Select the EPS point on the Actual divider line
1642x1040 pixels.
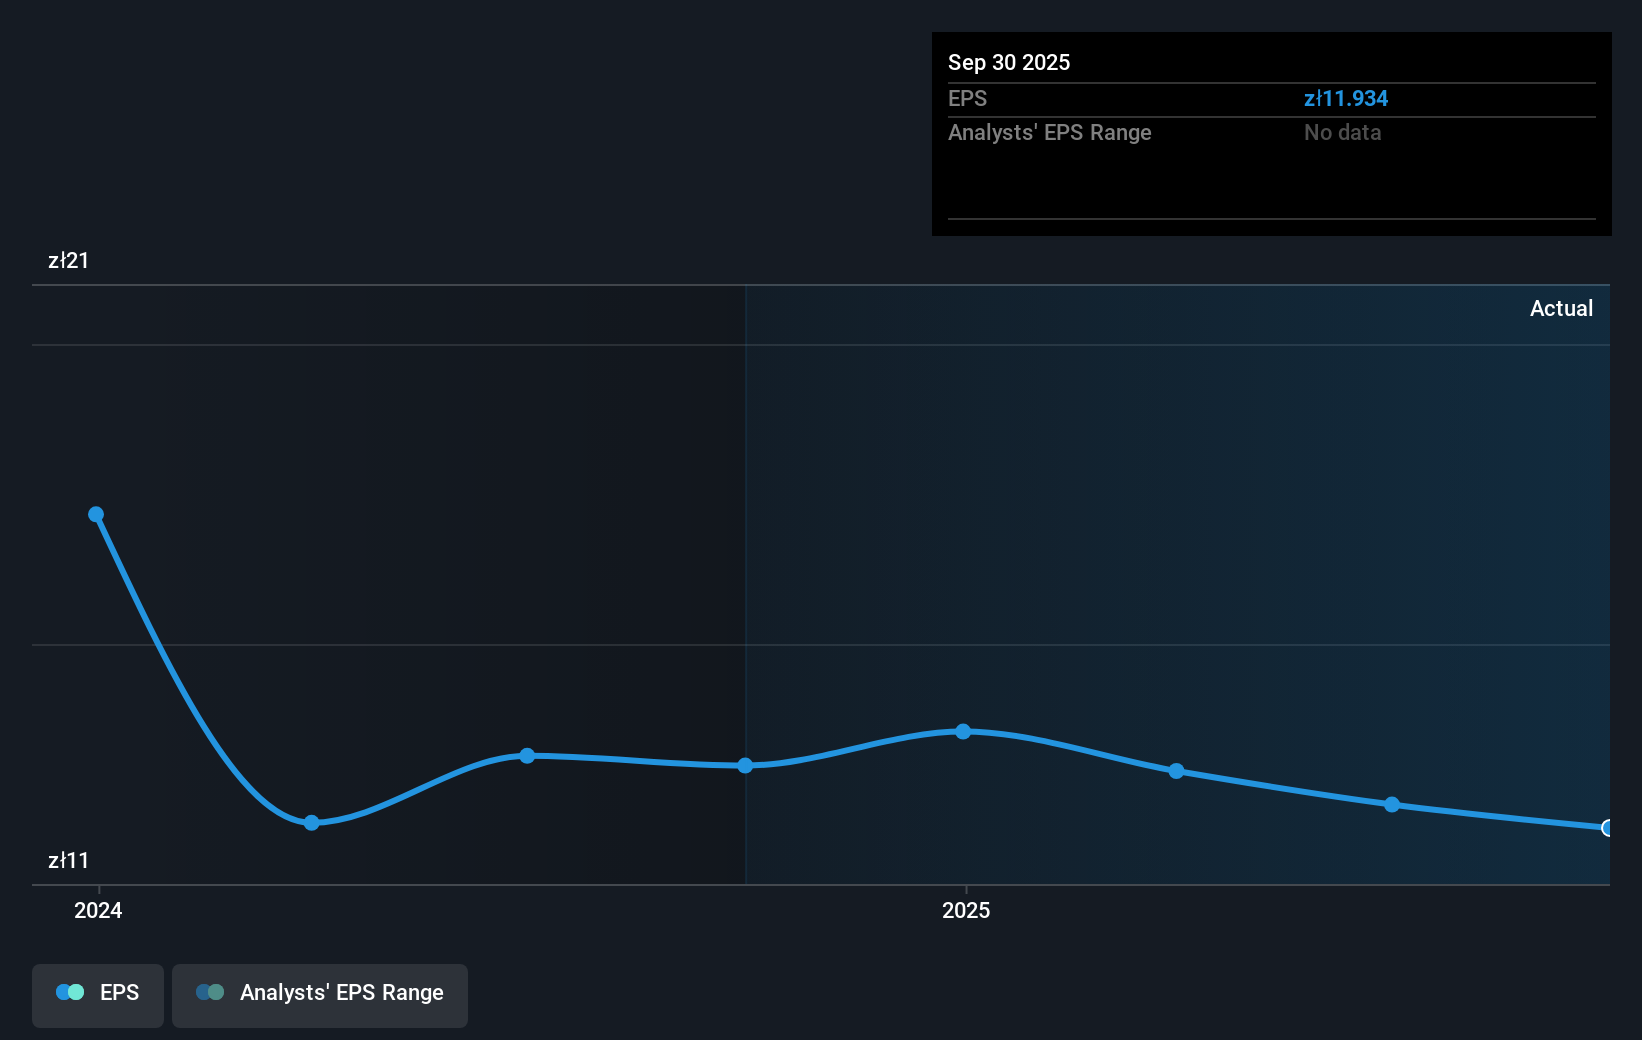click(x=745, y=765)
